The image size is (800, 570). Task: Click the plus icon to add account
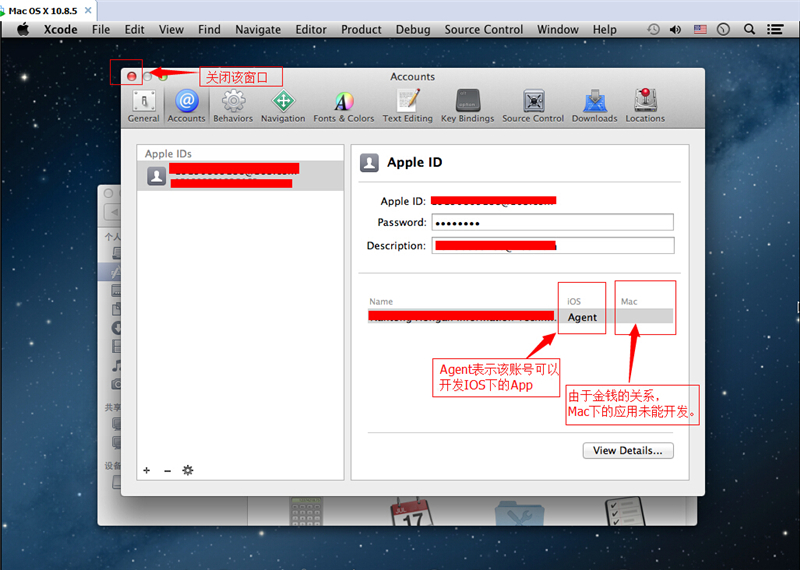(x=147, y=470)
